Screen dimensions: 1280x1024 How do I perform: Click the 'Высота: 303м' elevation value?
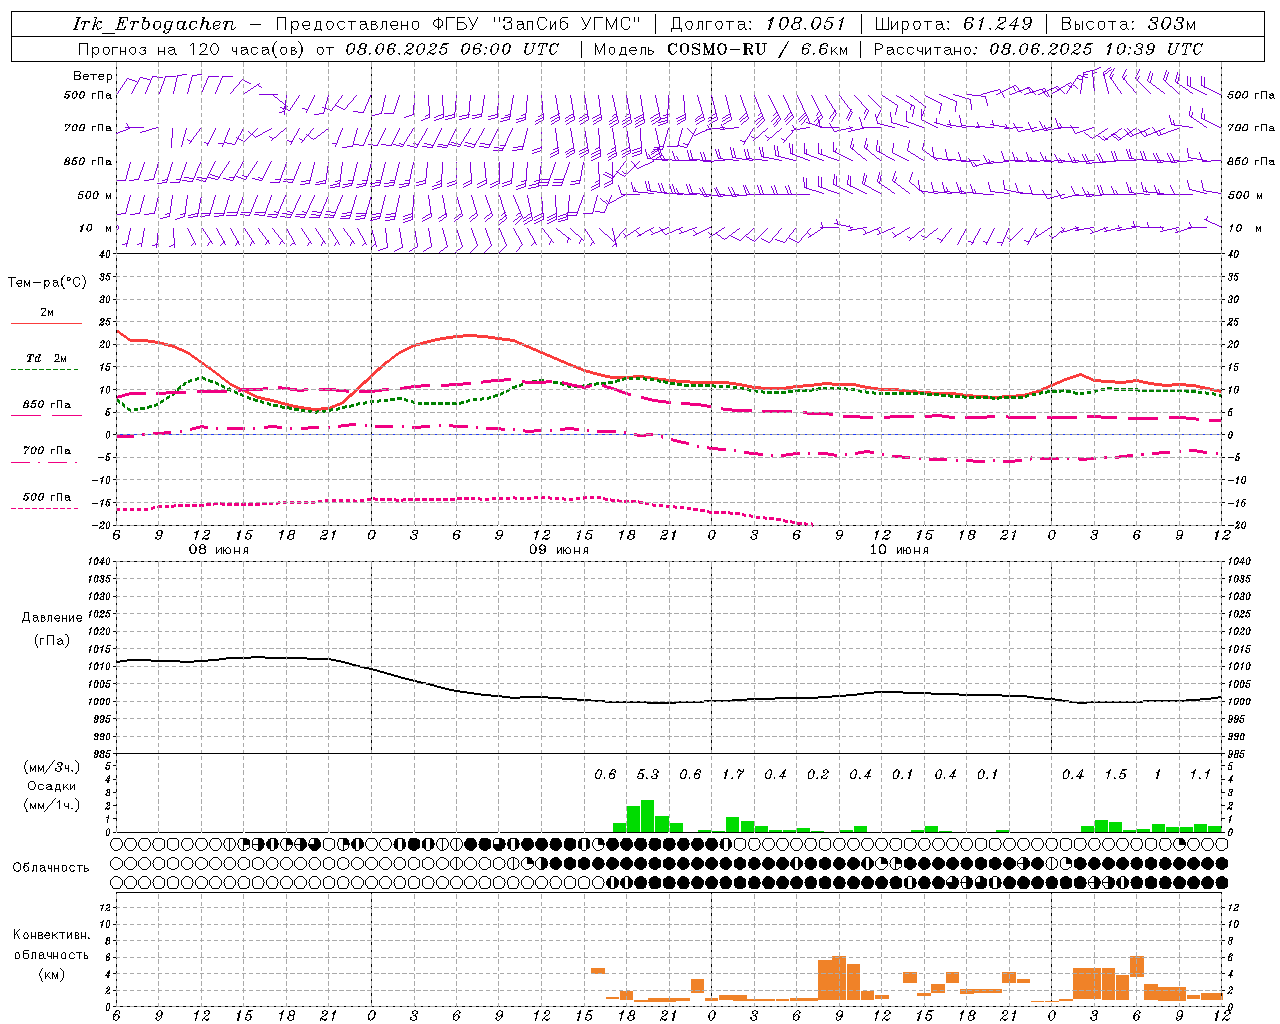[x=1128, y=24]
